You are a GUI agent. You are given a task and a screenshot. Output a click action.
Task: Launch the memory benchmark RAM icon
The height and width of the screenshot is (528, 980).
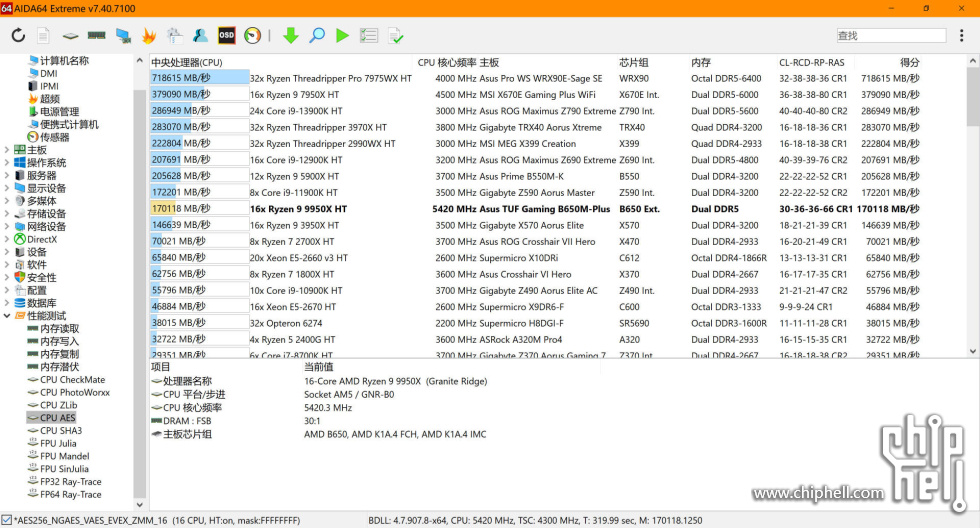click(96, 35)
